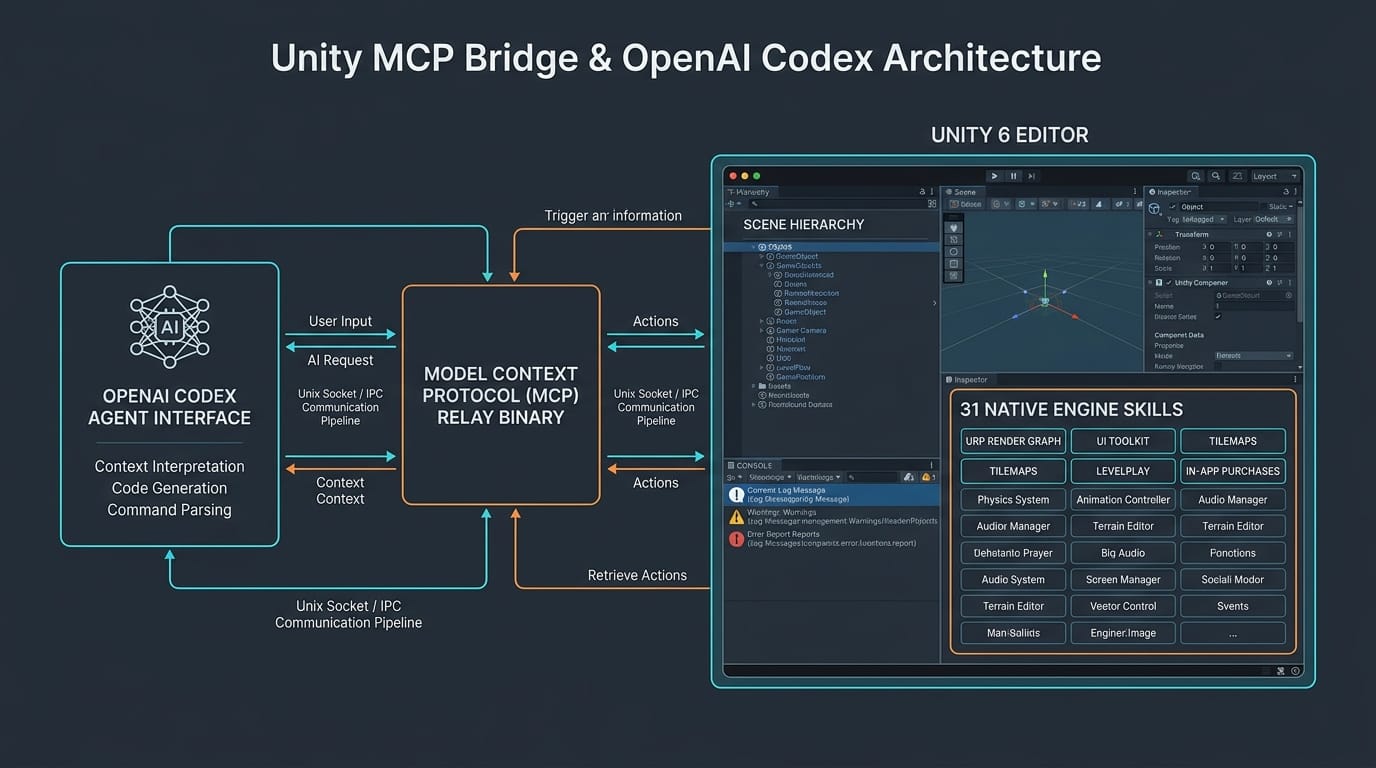Expand the Gamer Camera tree arrow
Screen dimensions: 1376x768
761,330
